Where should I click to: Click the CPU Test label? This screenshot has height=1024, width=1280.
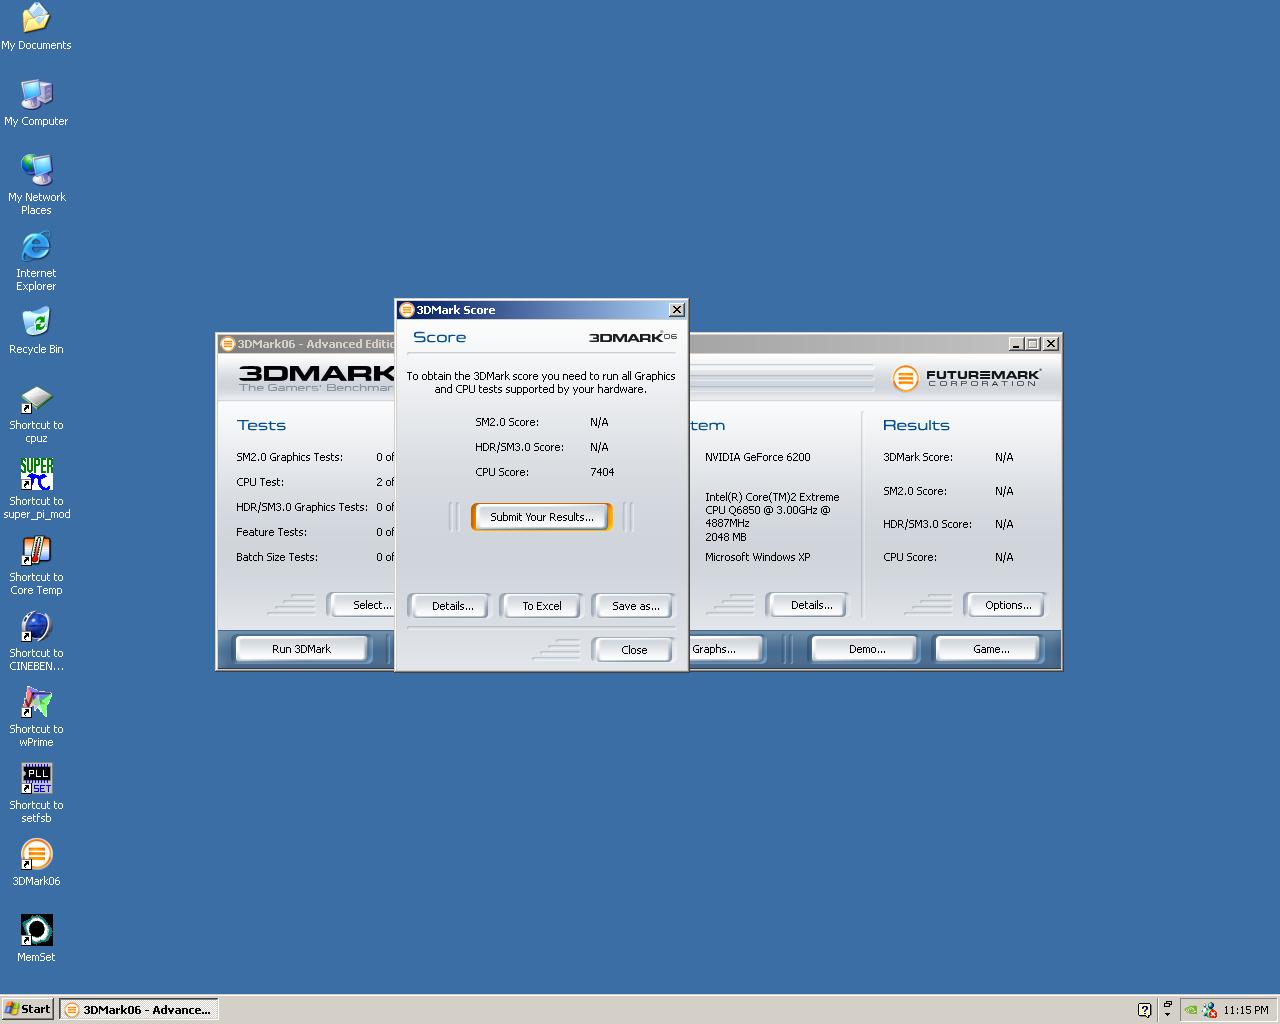(260, 482)
